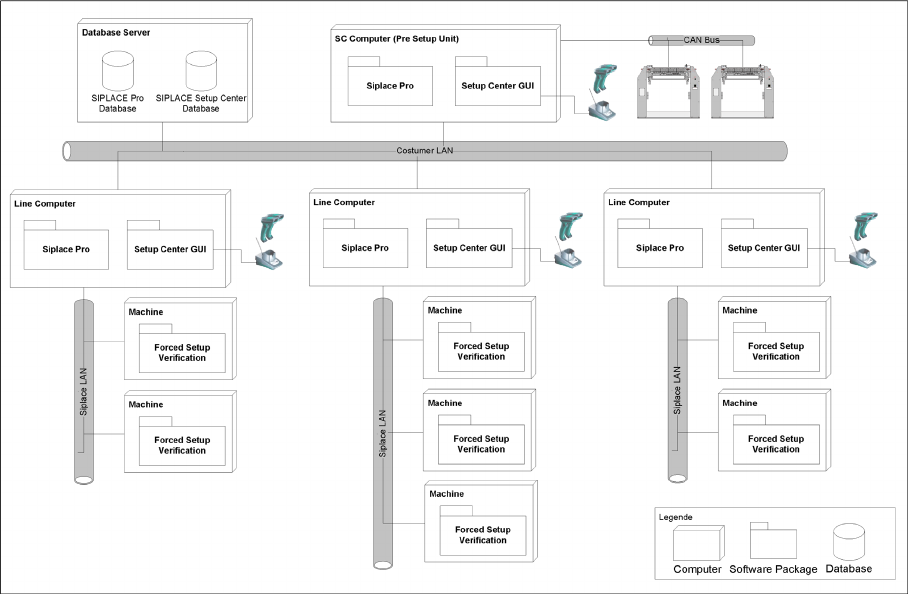The height and width of the screenshot is (594, 908).
Task: Click the Costumer LAN pipe
Action: point(424,151)
